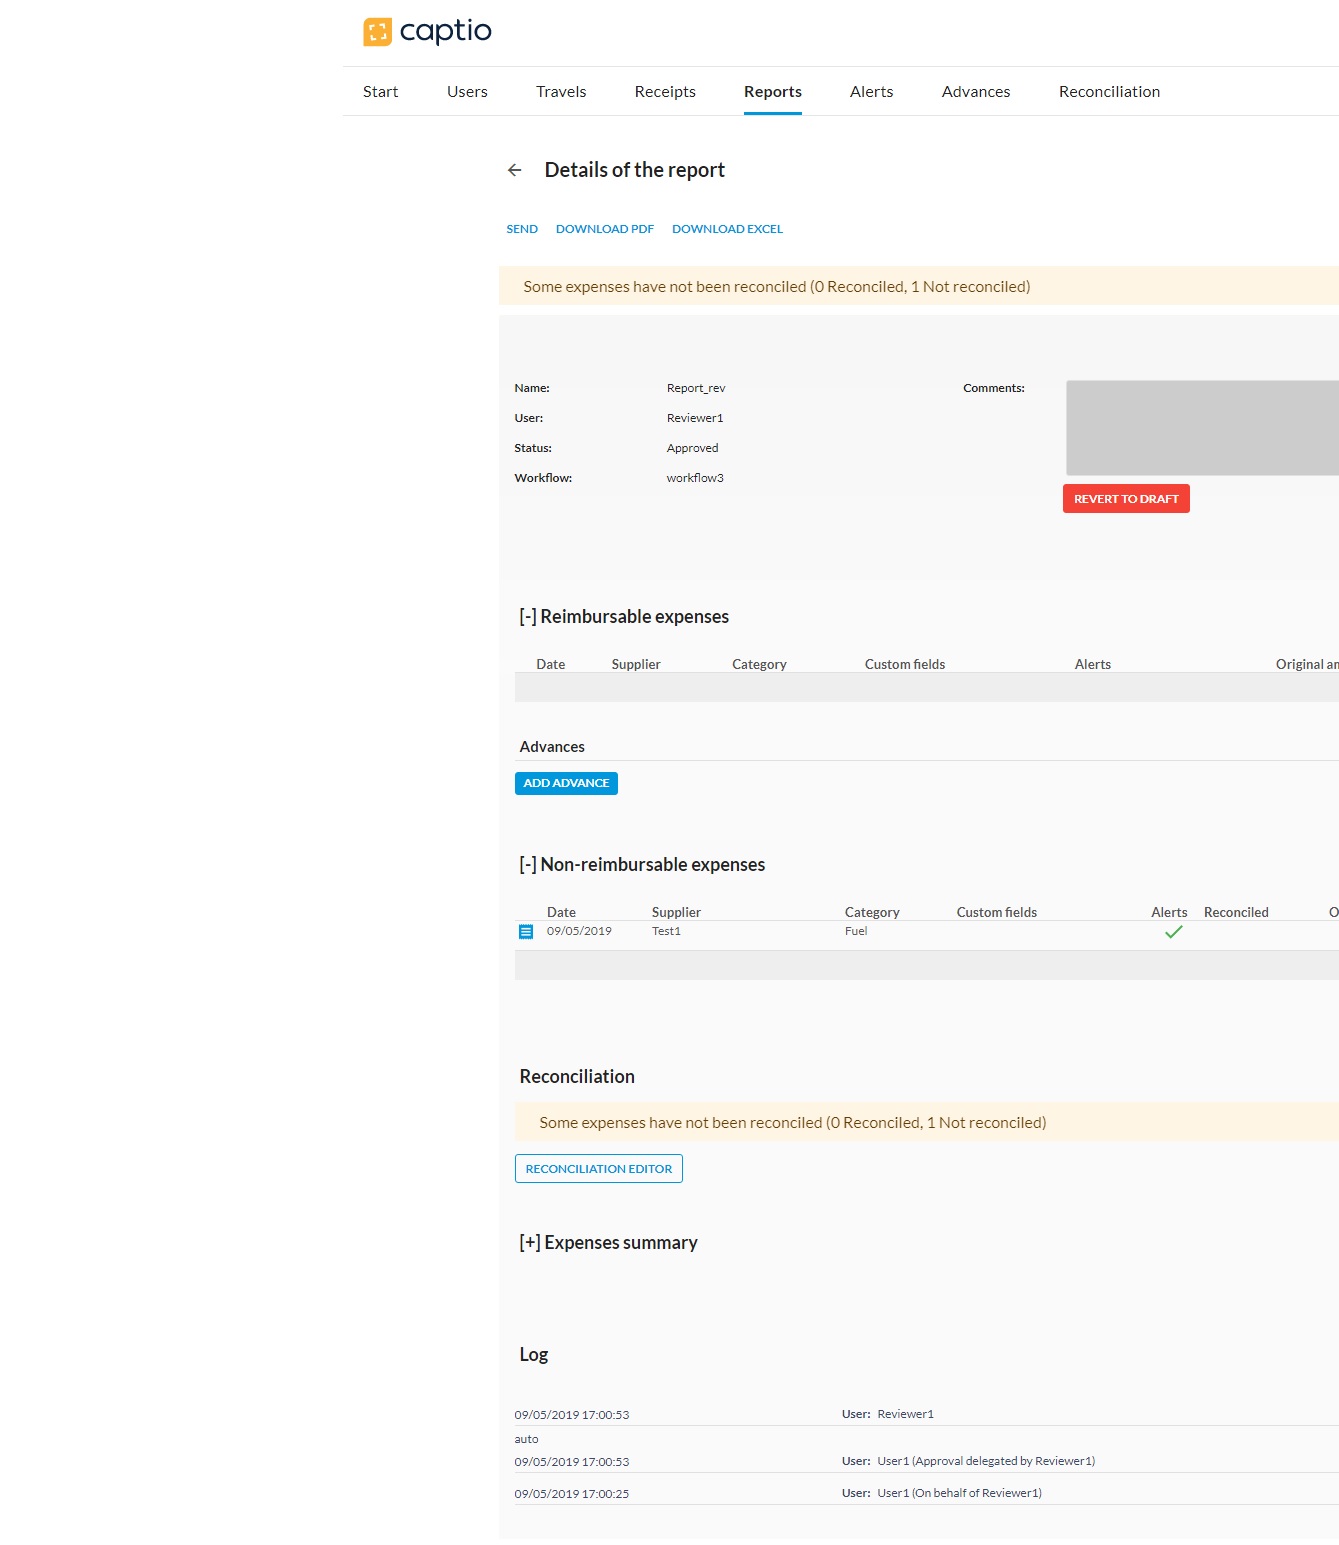Collapse the Reimbursable expenses section

528,617
